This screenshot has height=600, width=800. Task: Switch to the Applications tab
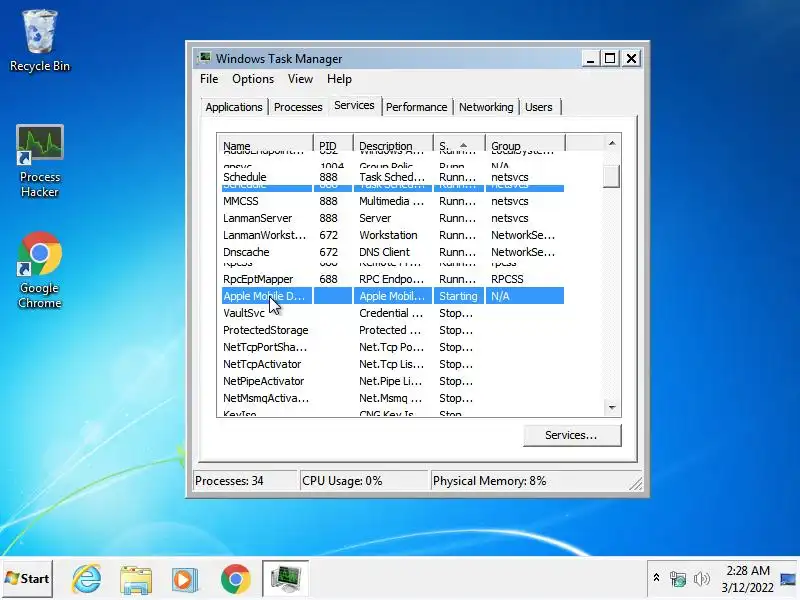point(234,107)
